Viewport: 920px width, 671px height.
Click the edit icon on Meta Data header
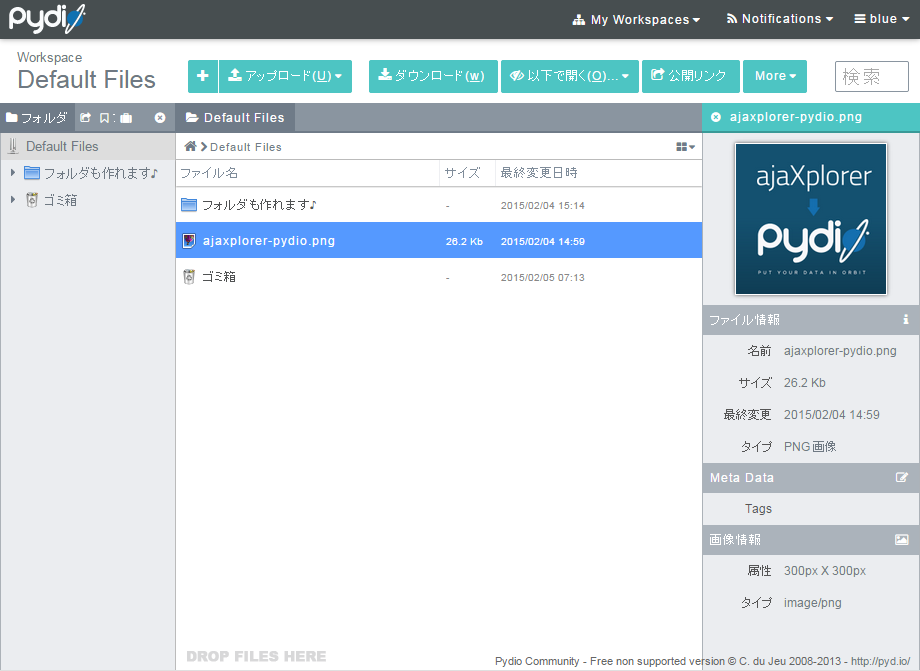[905, 477]
